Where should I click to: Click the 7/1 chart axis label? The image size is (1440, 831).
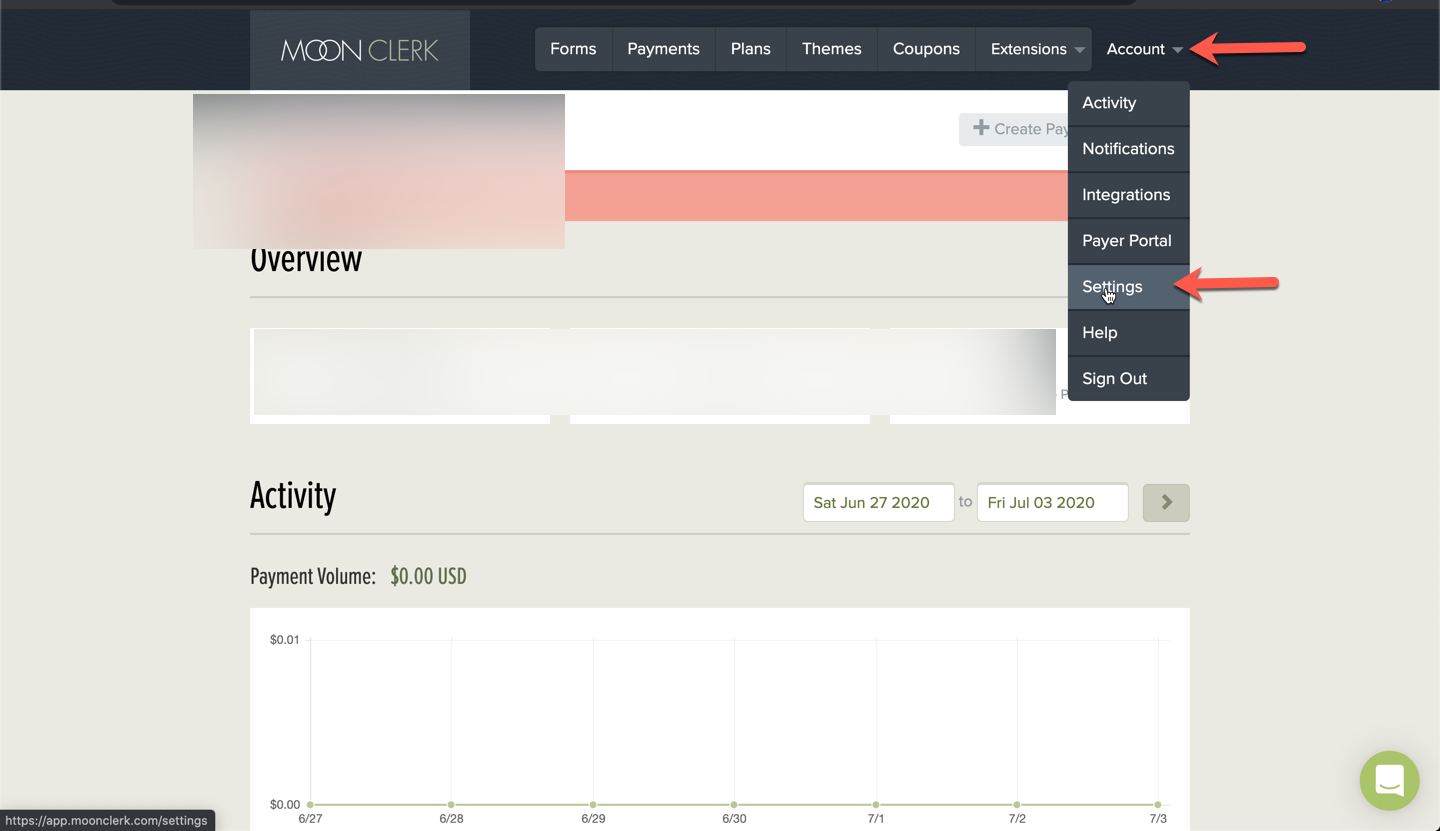(876, 819)
